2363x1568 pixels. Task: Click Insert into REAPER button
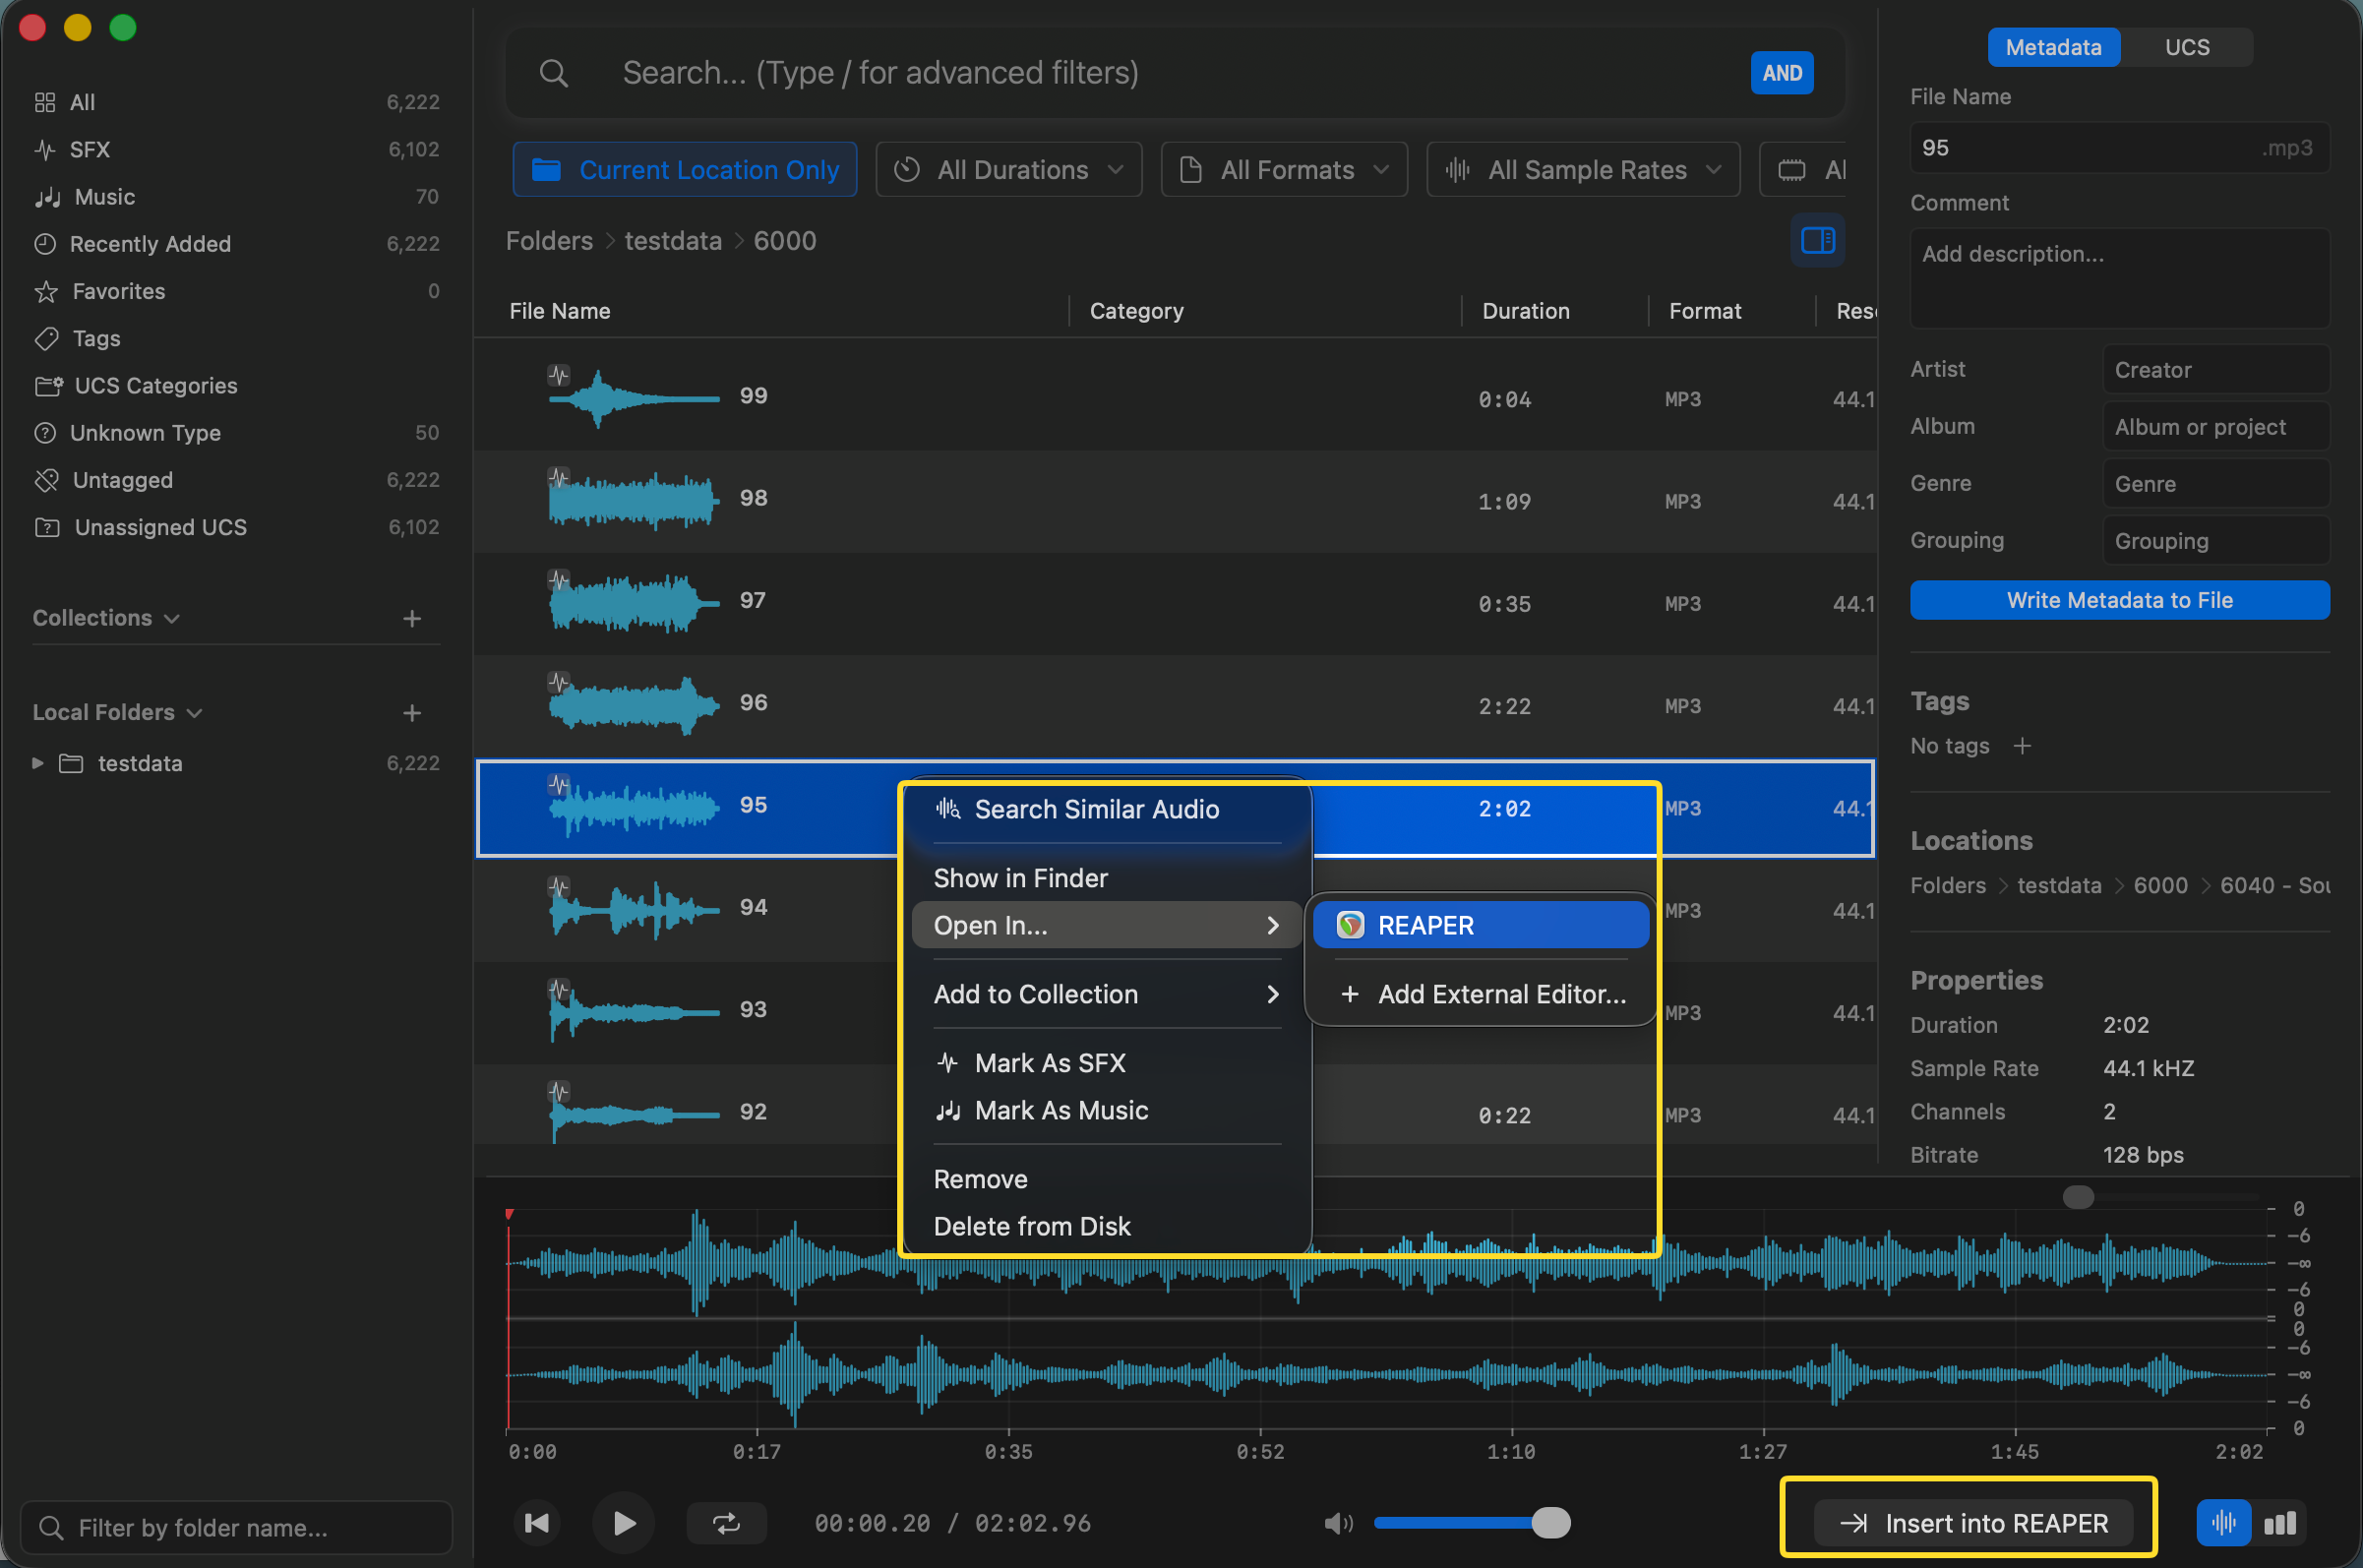(1973, 1523)
